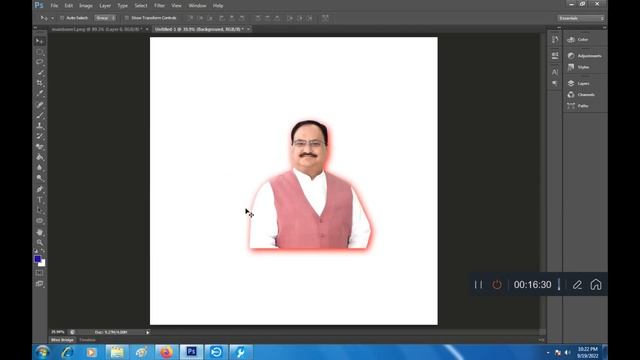The width and height of the screenshot is (640, 360).
Task: Open the Type menu
Action: (x=122, y=6)
